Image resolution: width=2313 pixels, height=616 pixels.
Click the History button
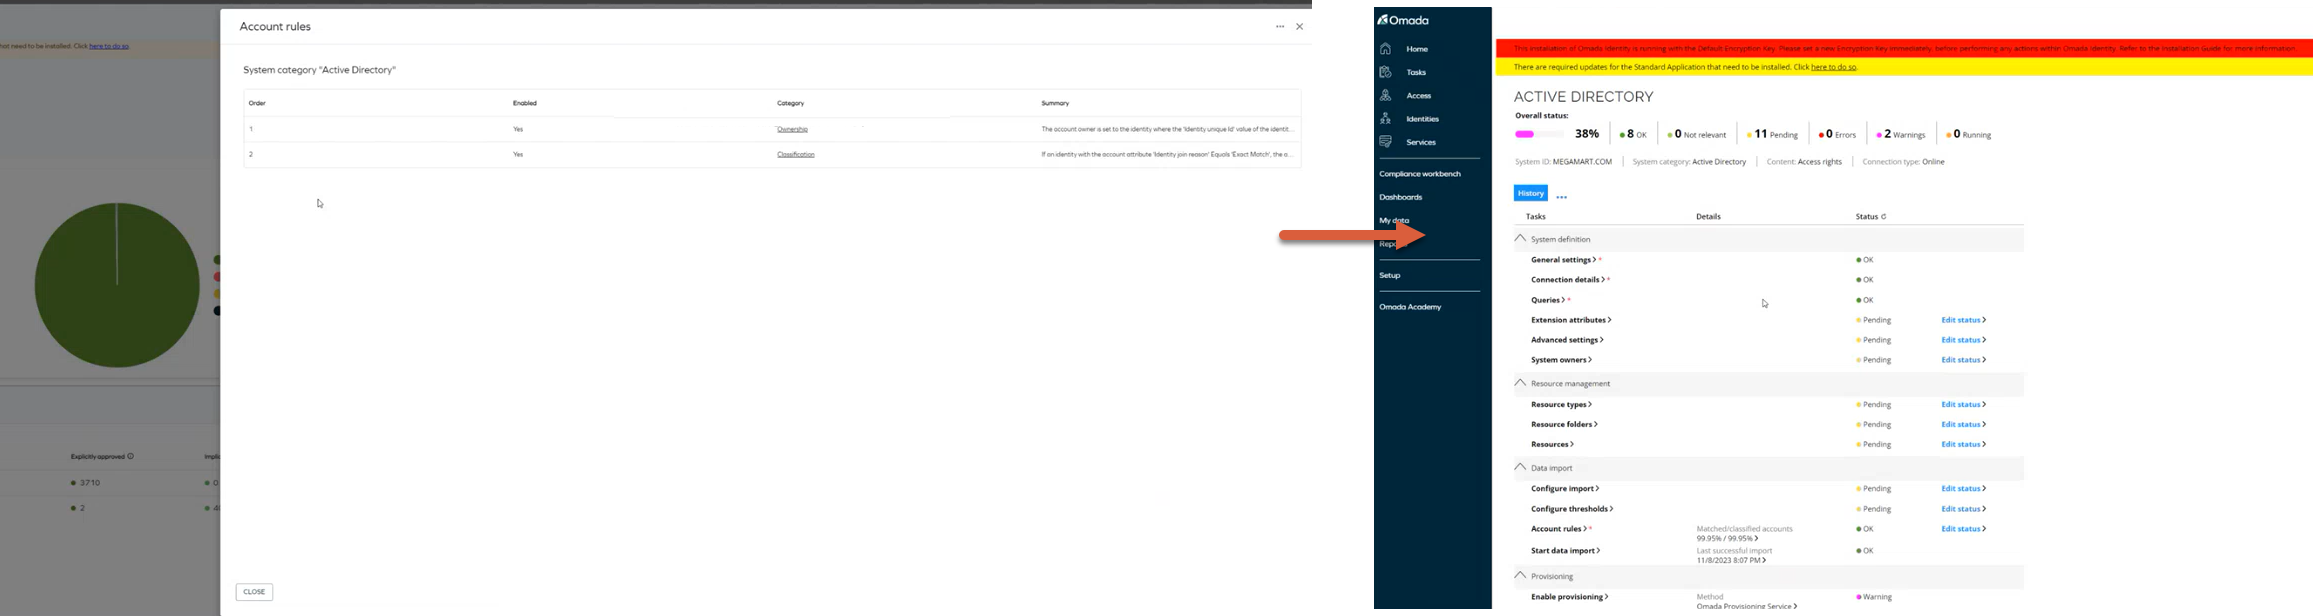pos(1531,193)
